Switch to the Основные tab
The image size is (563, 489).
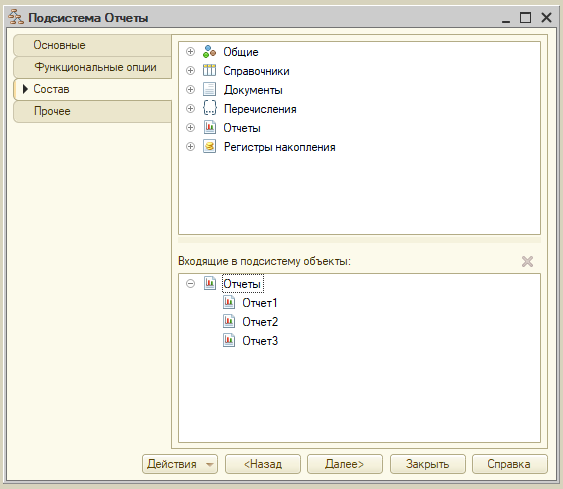(92, 45)
